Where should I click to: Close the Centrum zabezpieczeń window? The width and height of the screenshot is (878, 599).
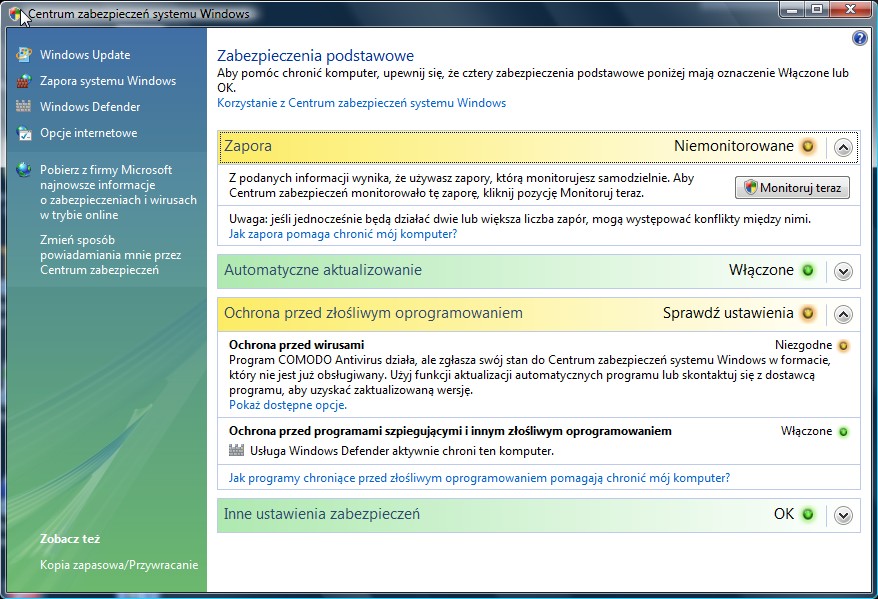(851, 9)
